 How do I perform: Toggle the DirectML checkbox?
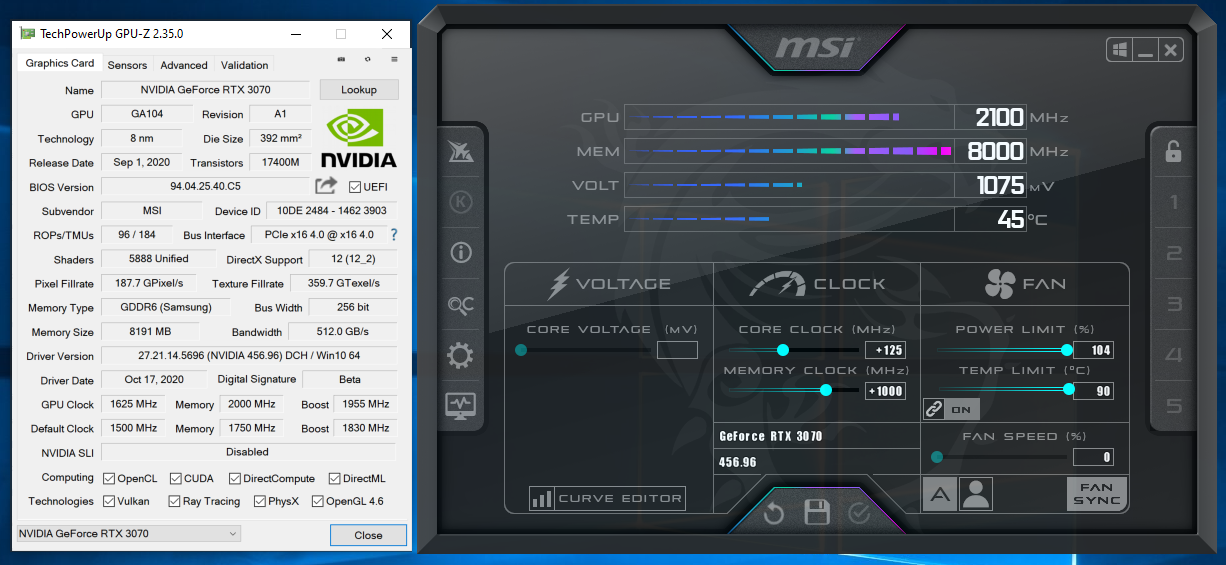tap(334, 479)
